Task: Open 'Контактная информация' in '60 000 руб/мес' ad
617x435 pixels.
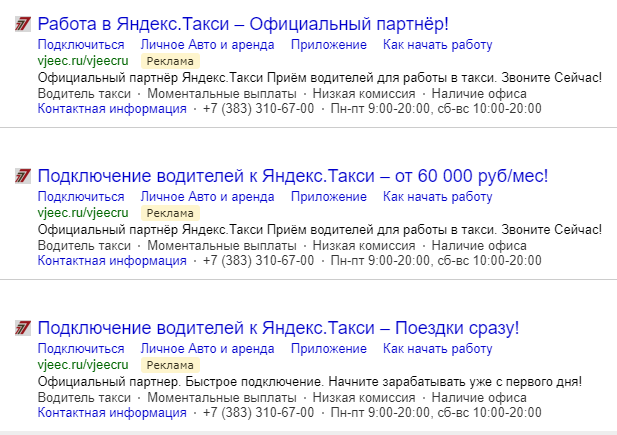Action: 112,261
